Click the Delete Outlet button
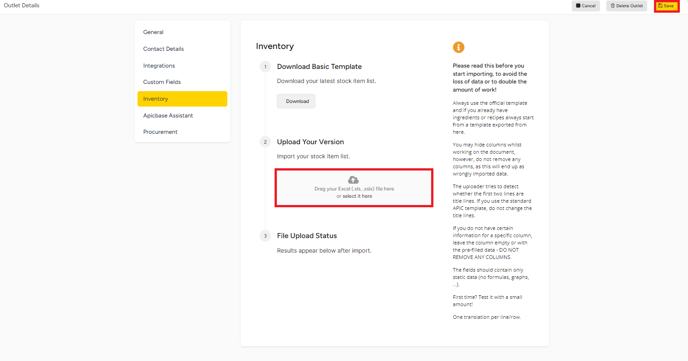Screen dimensions: 688x361 coord(627,6)
